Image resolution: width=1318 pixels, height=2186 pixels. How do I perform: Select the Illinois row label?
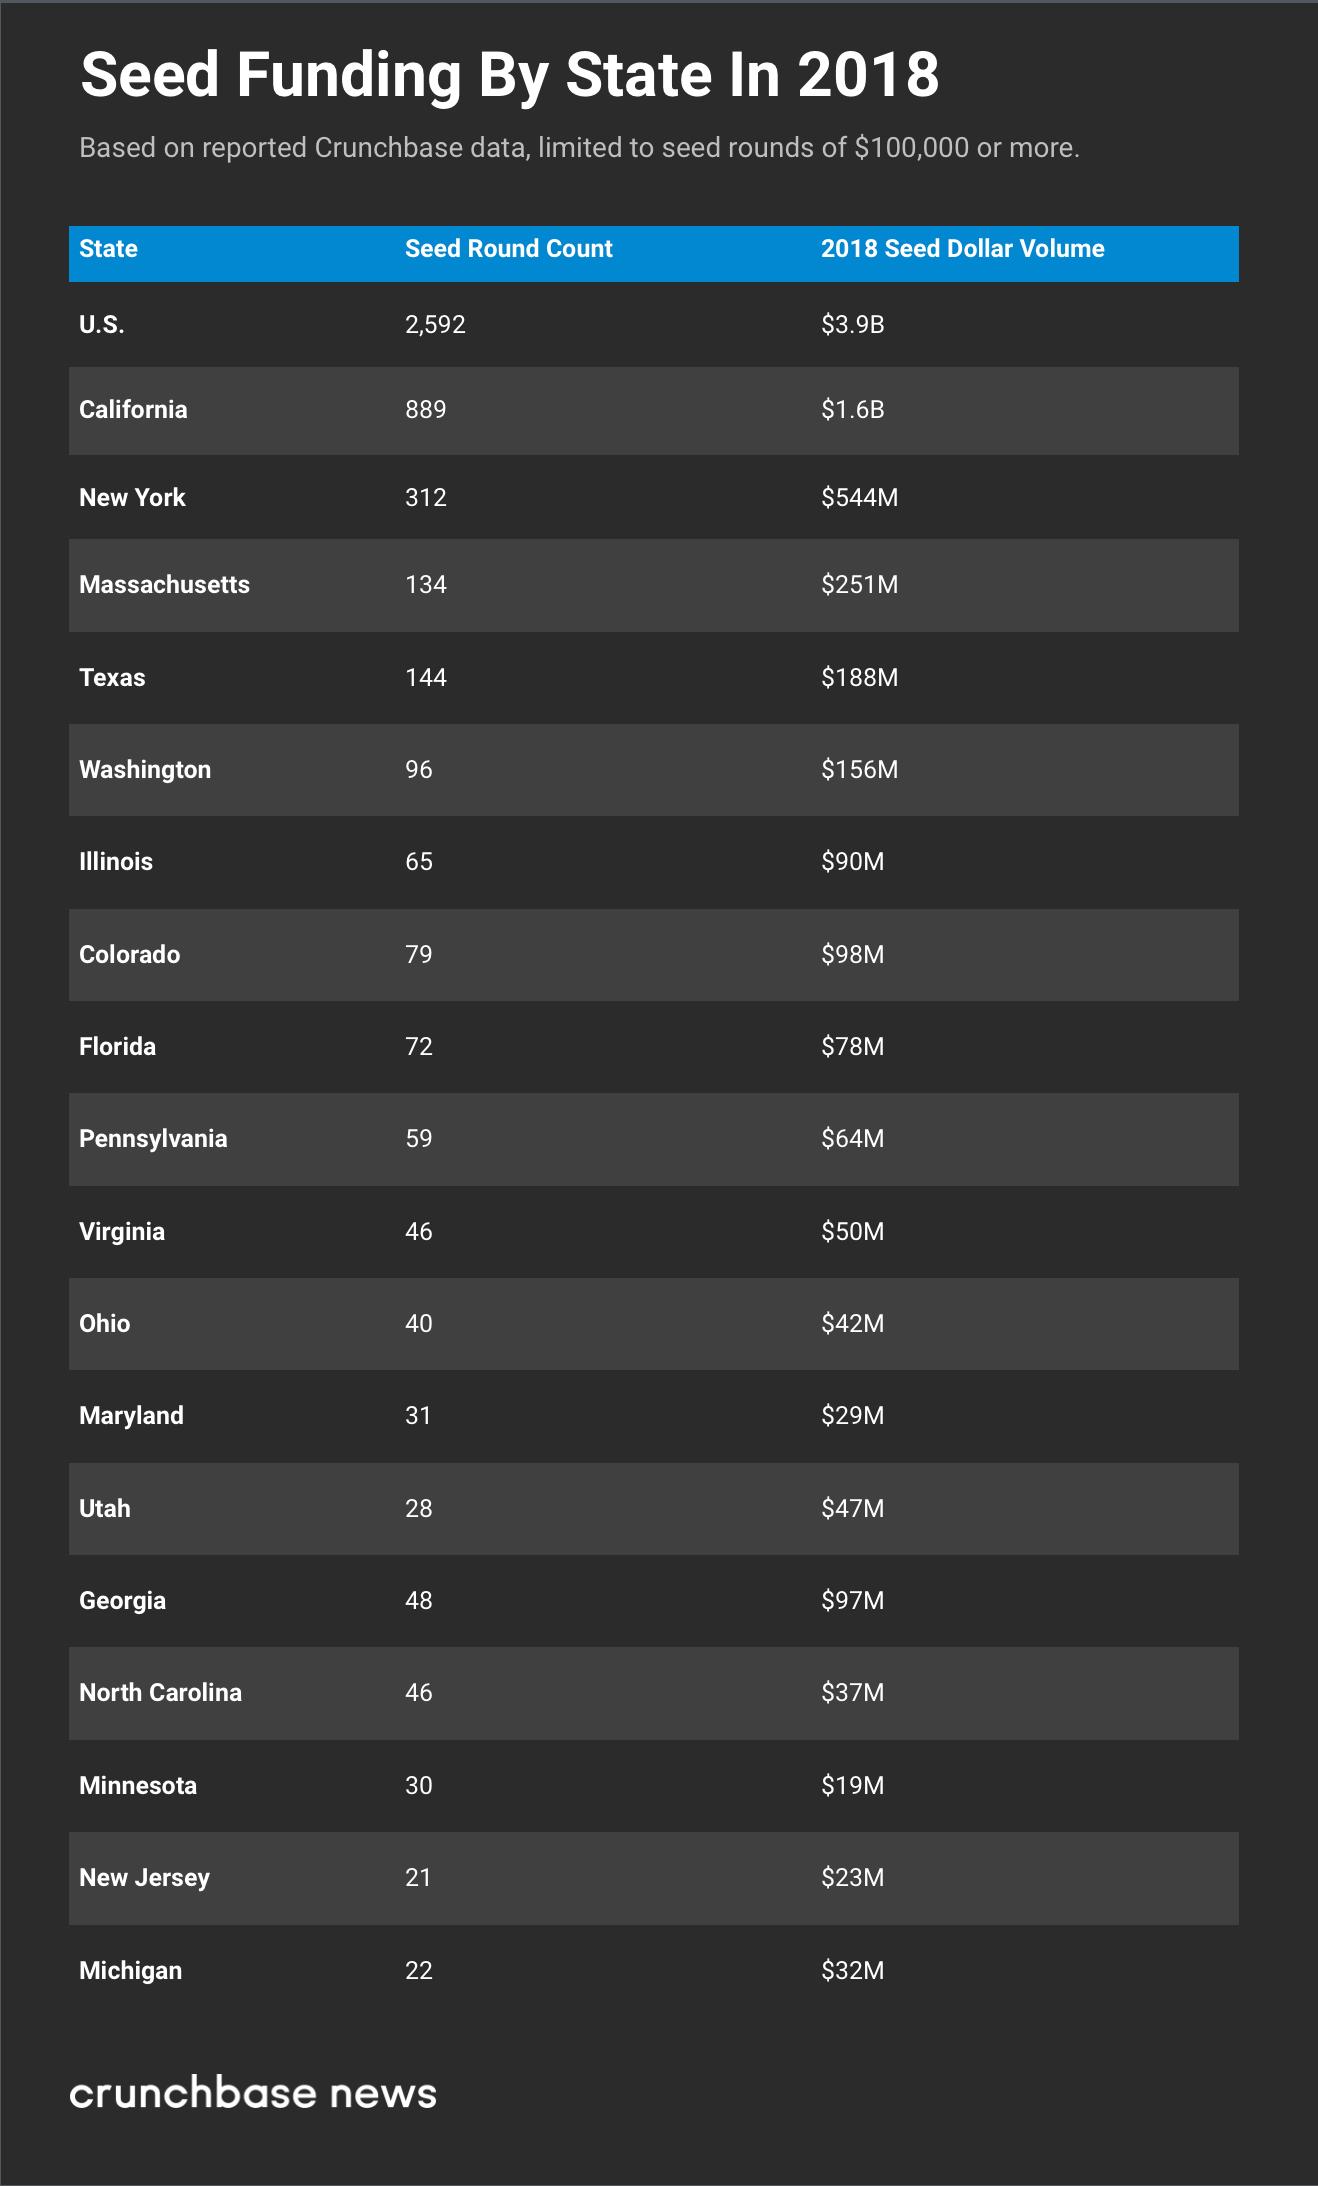tap(116, 862)
